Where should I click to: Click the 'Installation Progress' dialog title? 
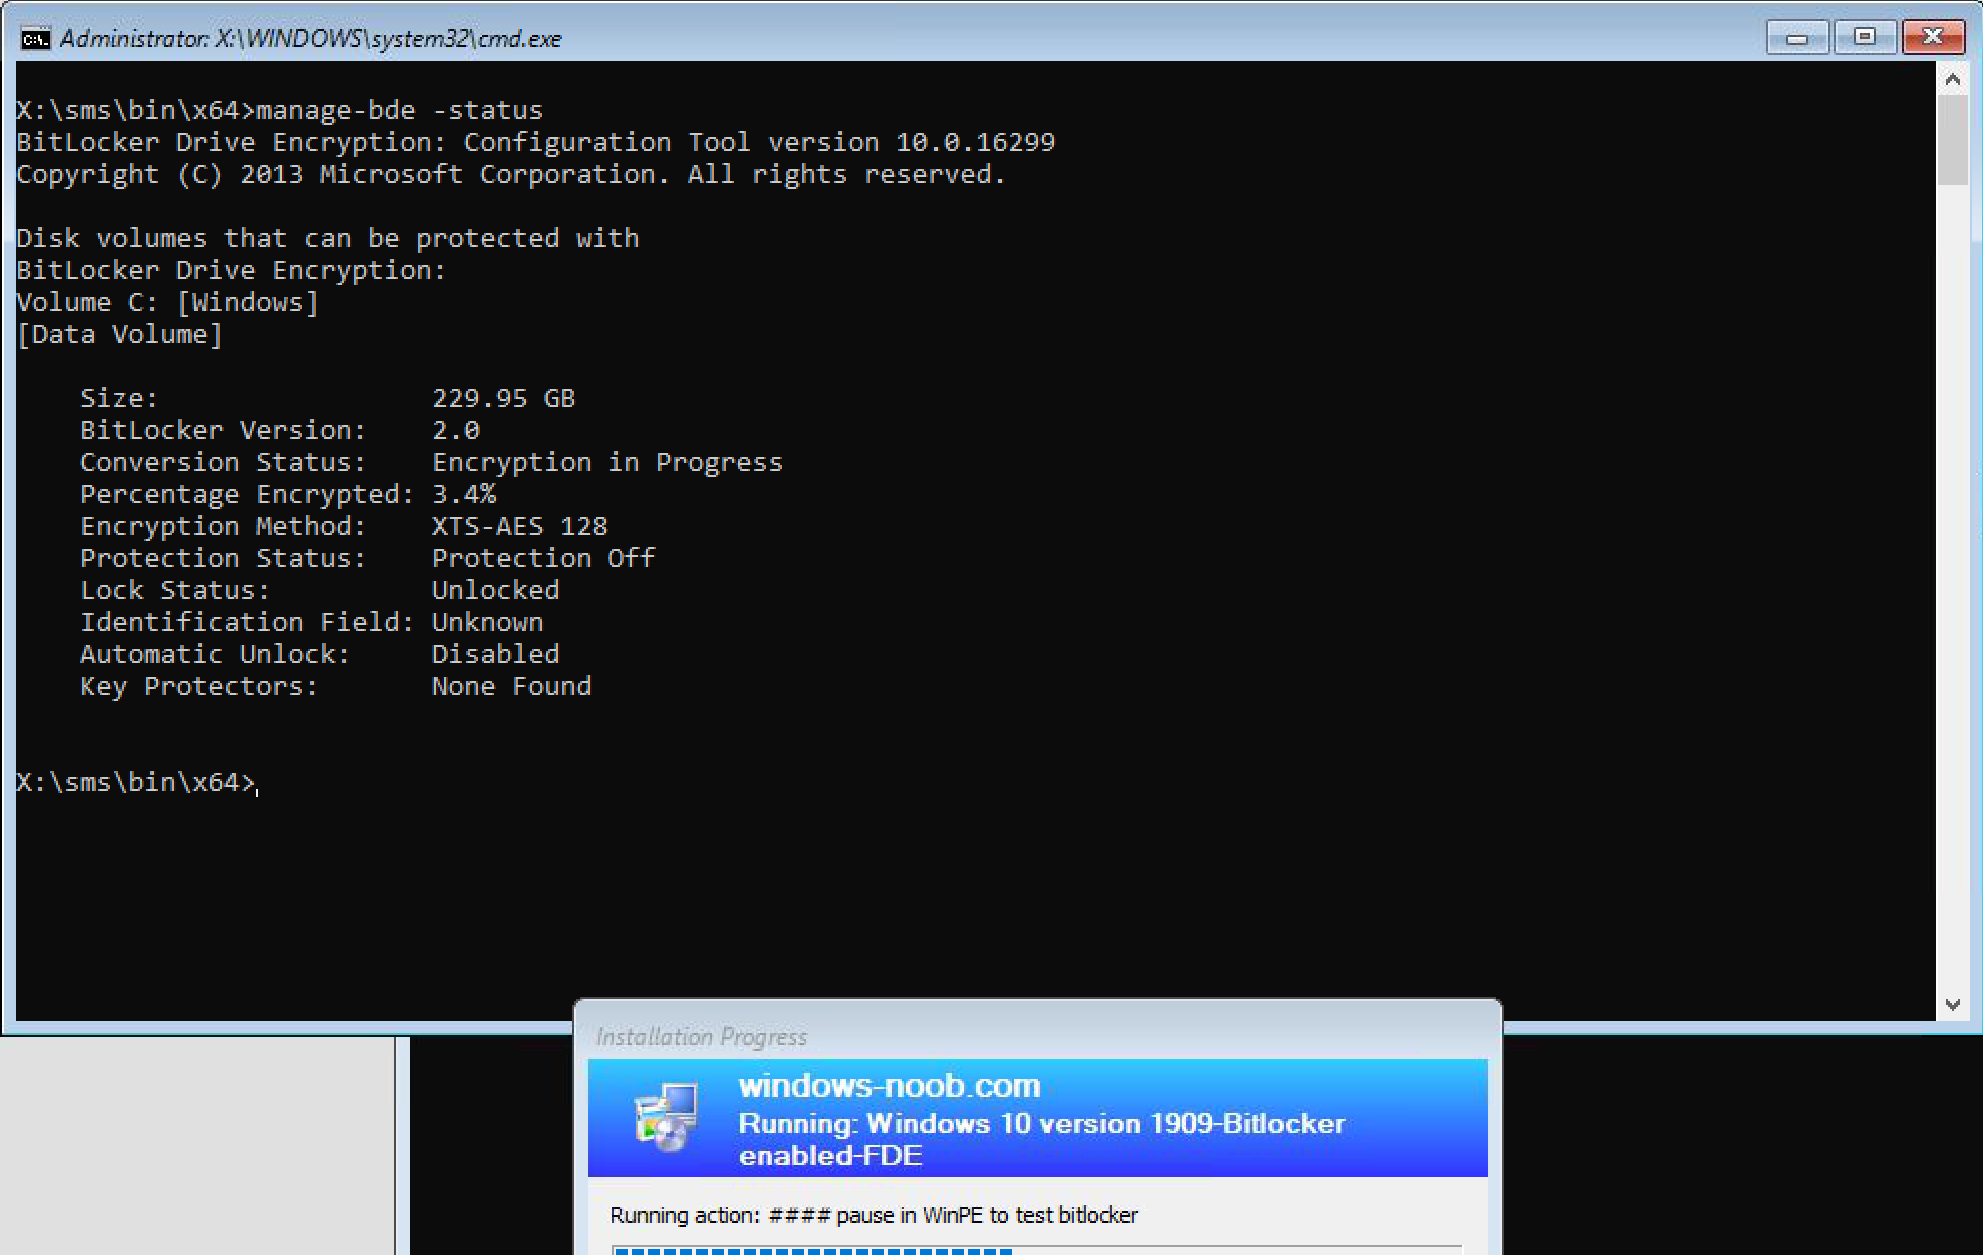point(702,1037)
